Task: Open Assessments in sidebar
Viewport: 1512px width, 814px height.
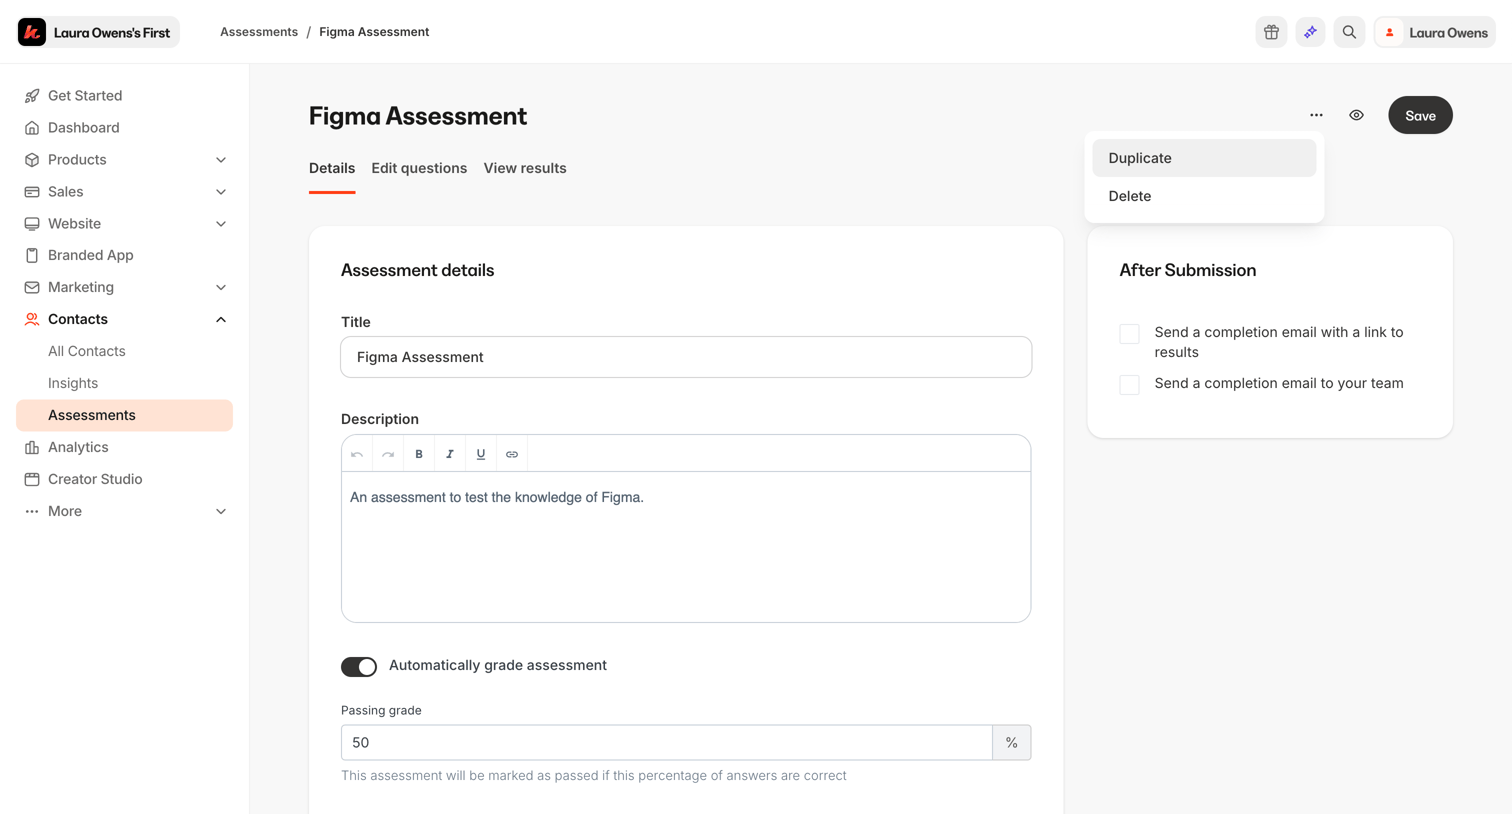Action: 124,415
